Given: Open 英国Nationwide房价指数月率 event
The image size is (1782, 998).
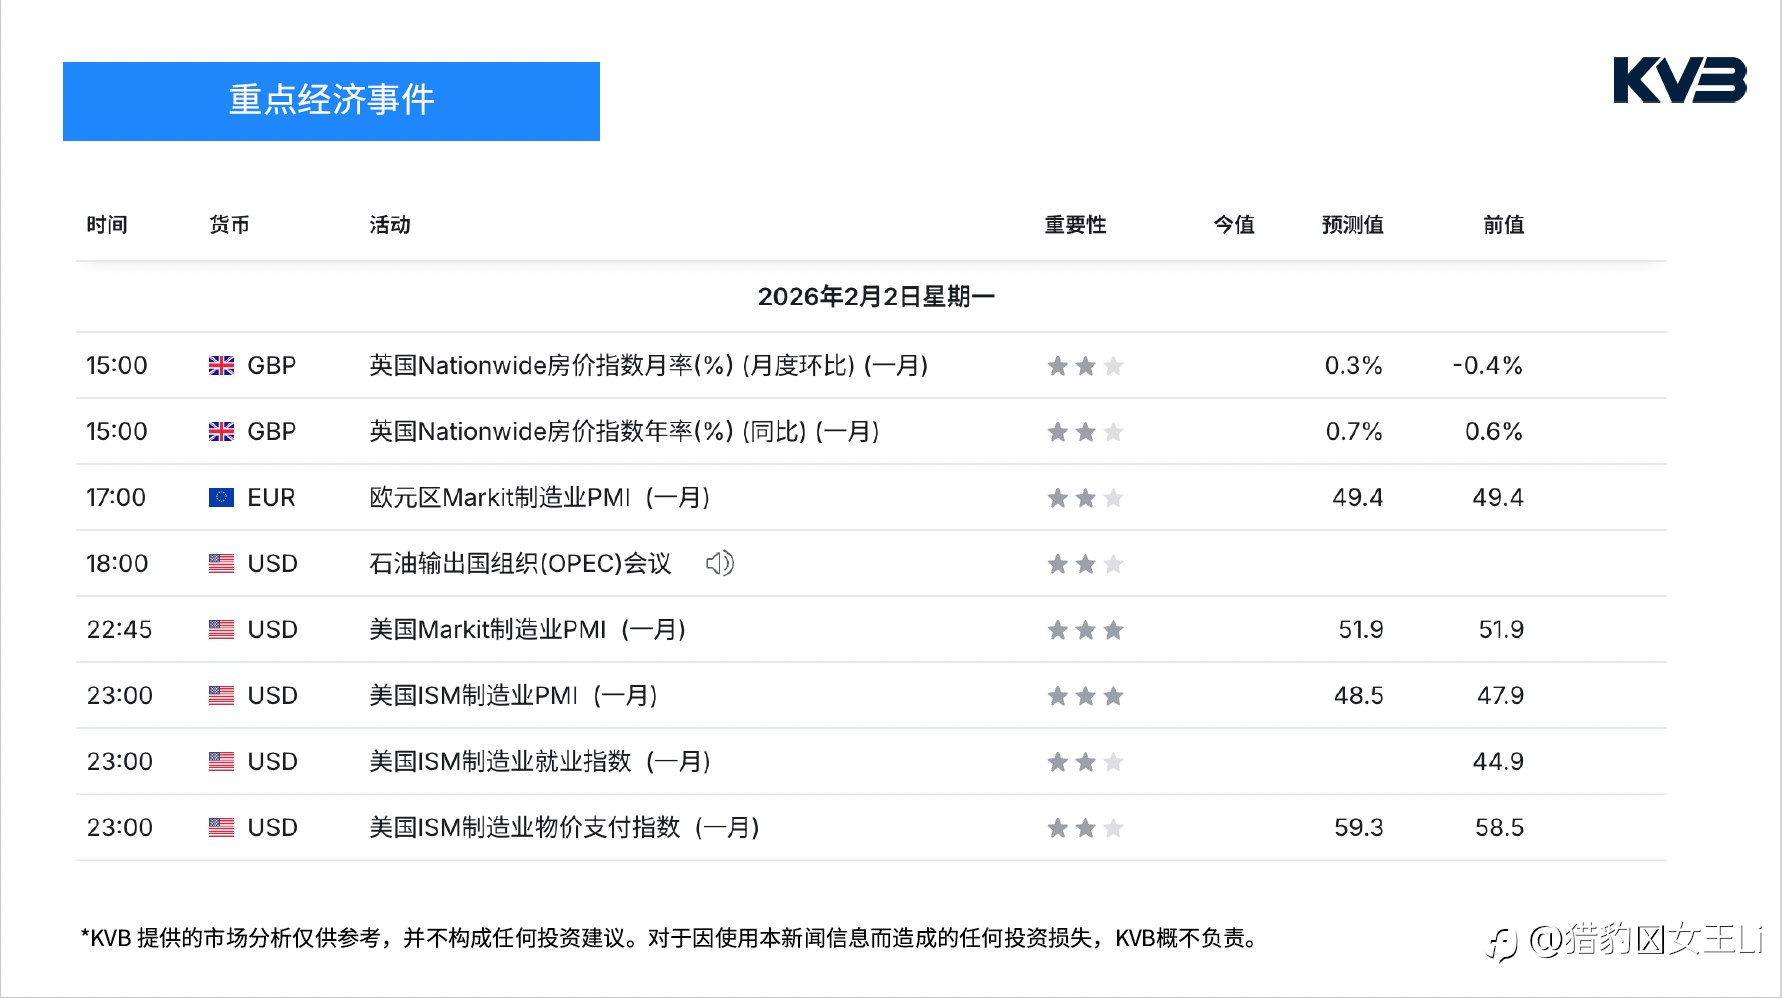Looking at the screenshot, I should pos(649,366).
